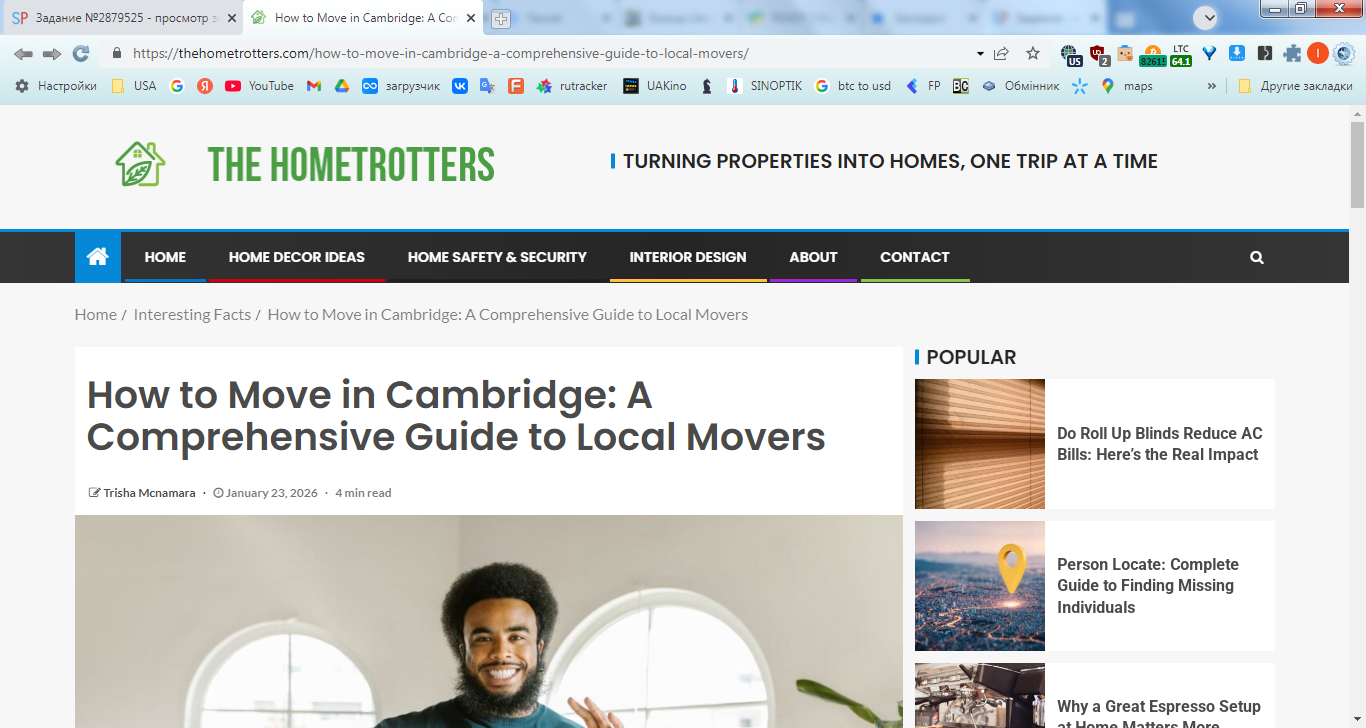Screen dimensions: 1366x728
Task: Click the blue home icon in navigation bar
Action: click(97, 257)
